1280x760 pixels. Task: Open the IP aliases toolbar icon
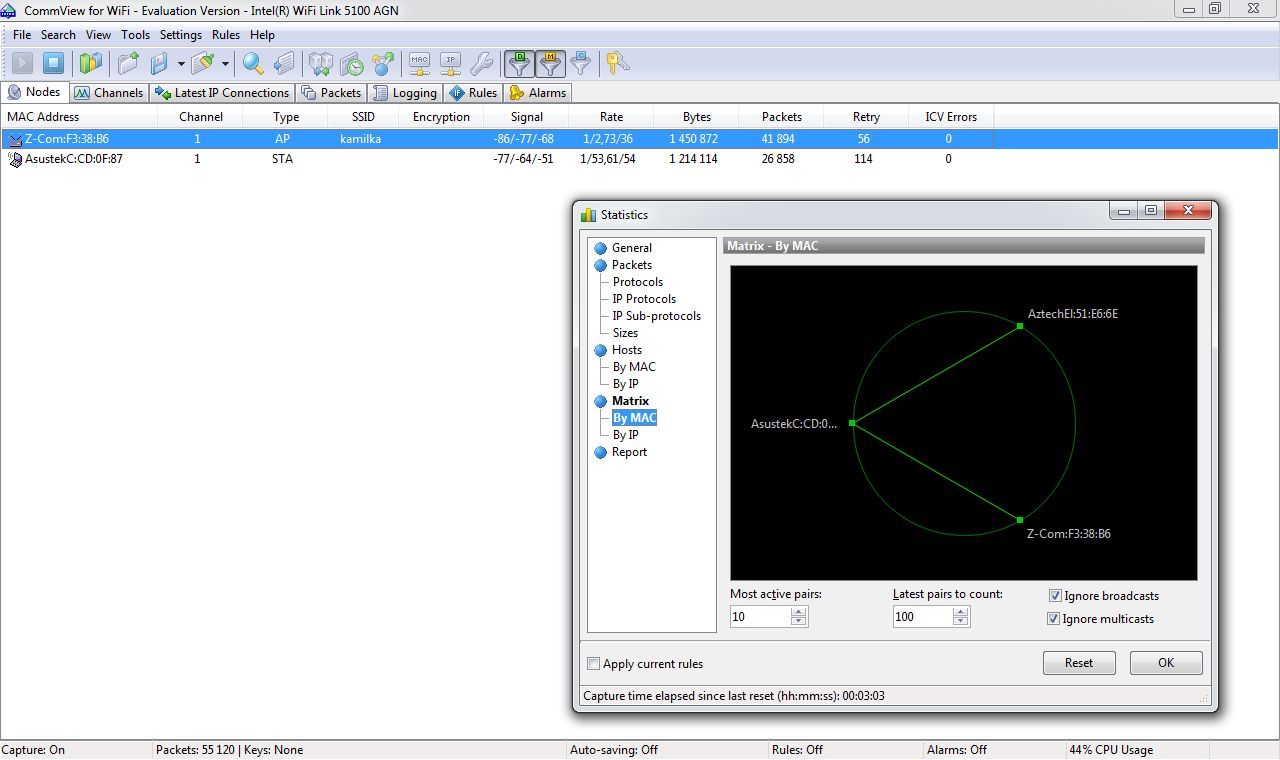(451, 64)
